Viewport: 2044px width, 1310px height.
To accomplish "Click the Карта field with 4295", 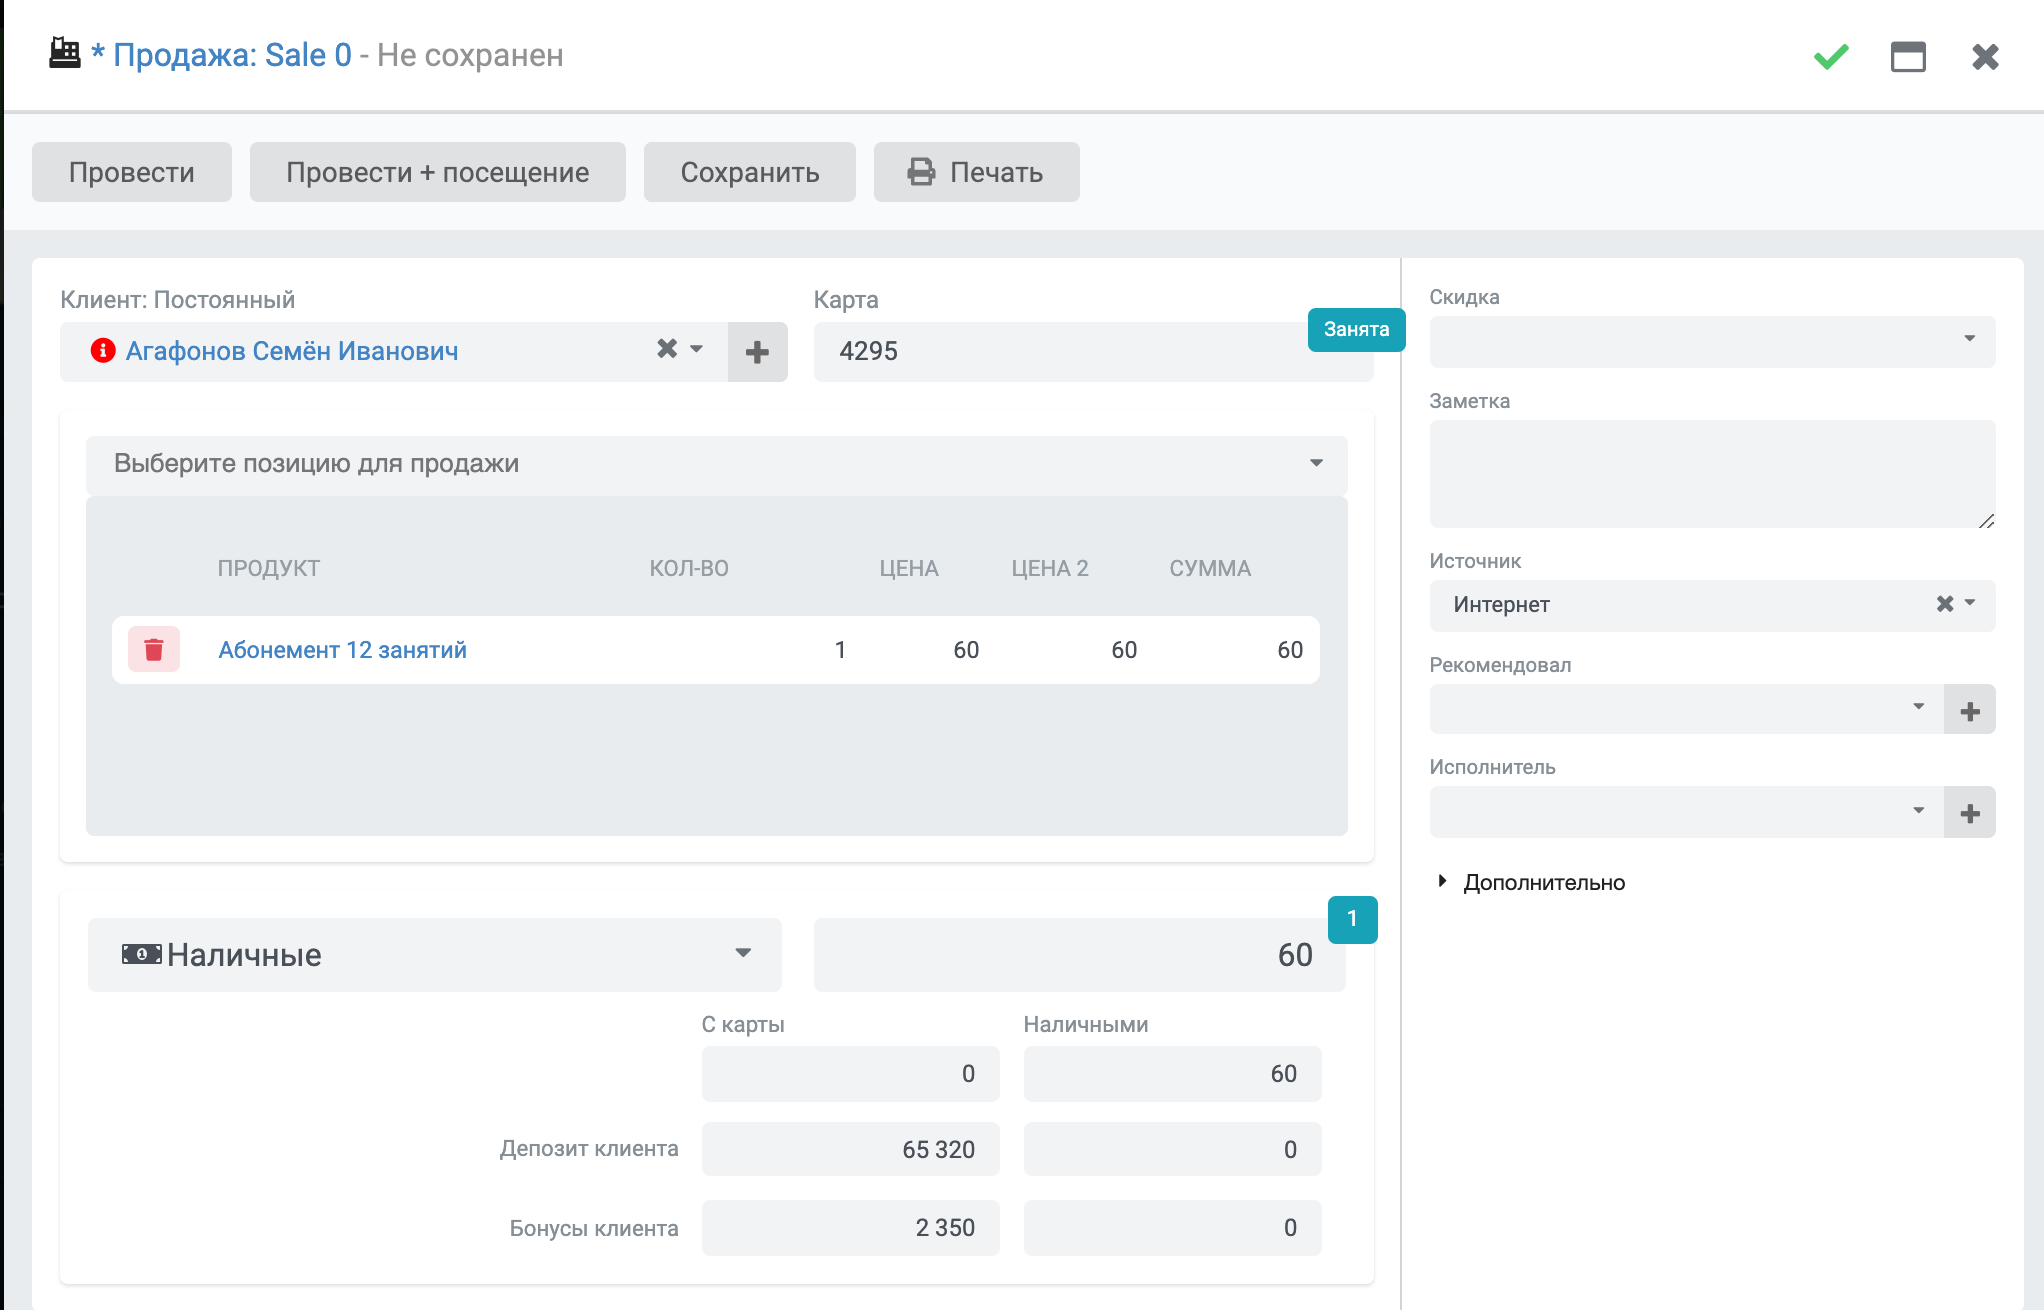I will tap(1093, 352).
